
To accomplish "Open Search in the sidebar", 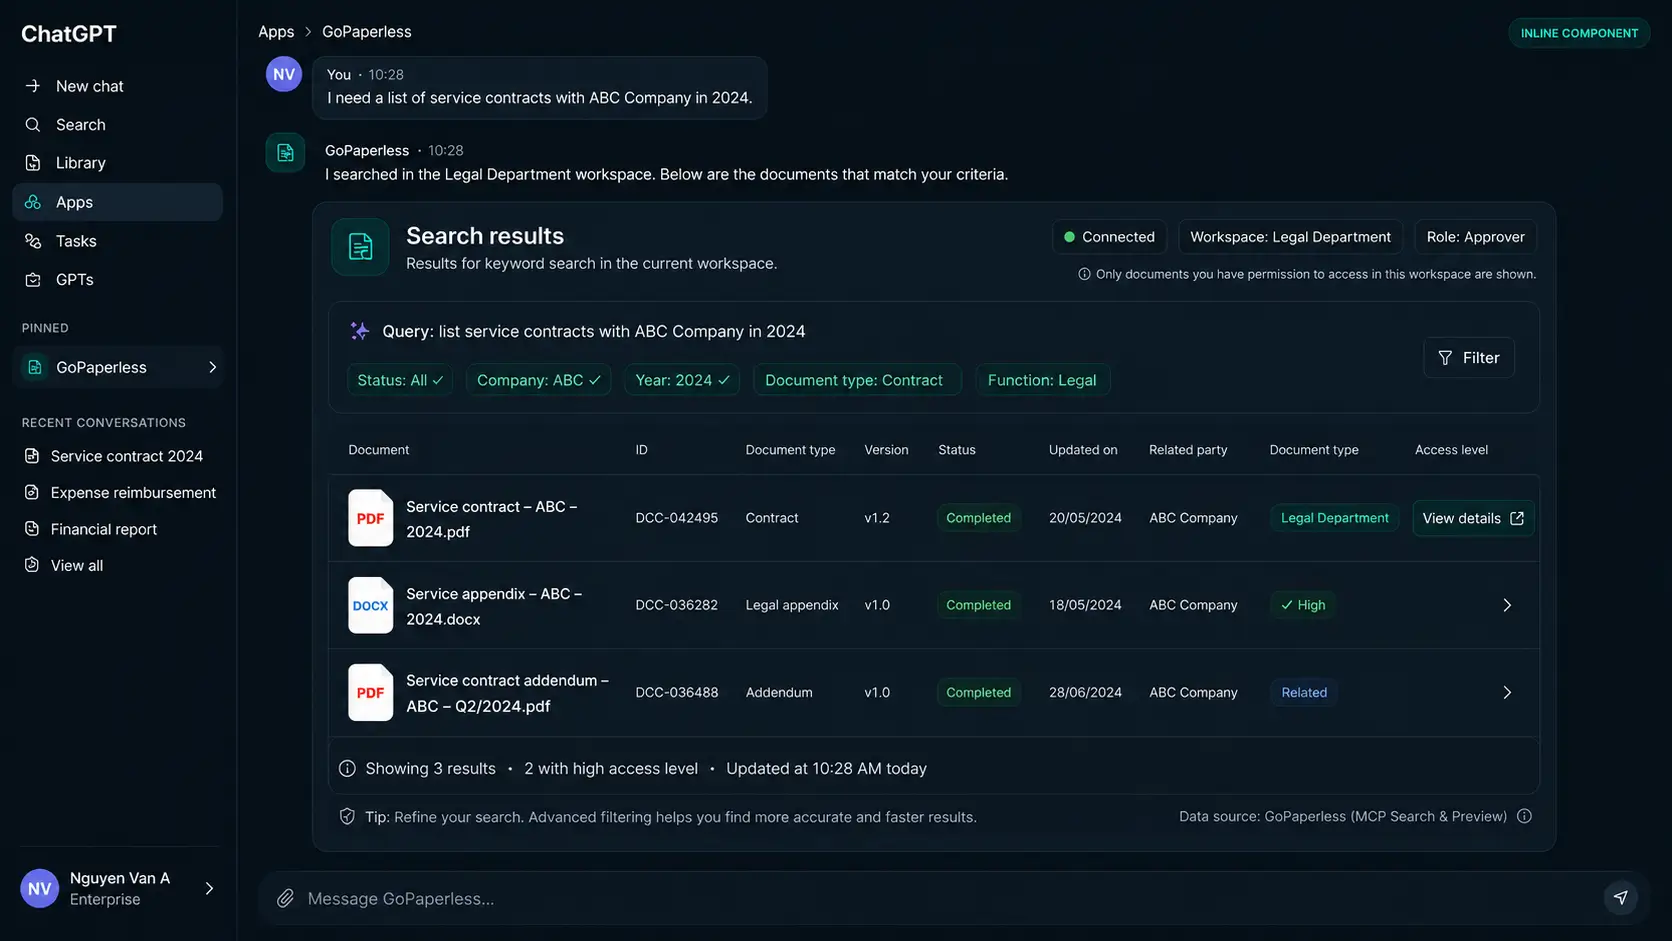I will point(117,125).
